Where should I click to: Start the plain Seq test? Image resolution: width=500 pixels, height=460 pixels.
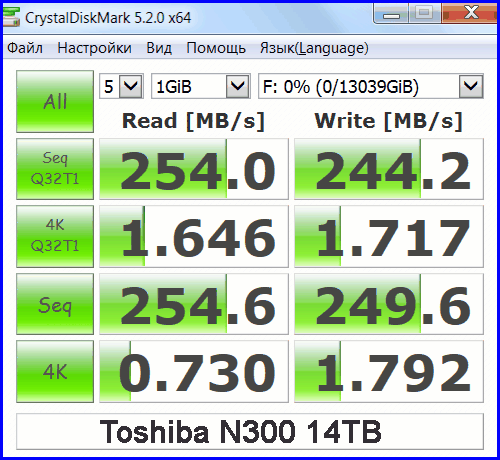coord(55,304)
